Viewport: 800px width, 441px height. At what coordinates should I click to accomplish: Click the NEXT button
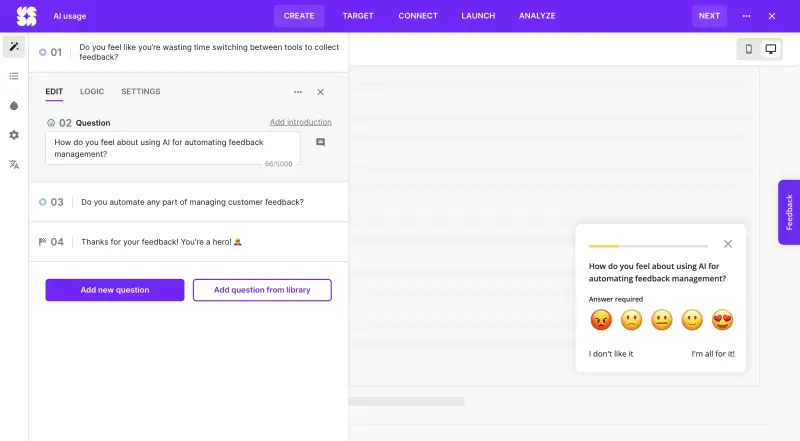[x=709, y=16]
